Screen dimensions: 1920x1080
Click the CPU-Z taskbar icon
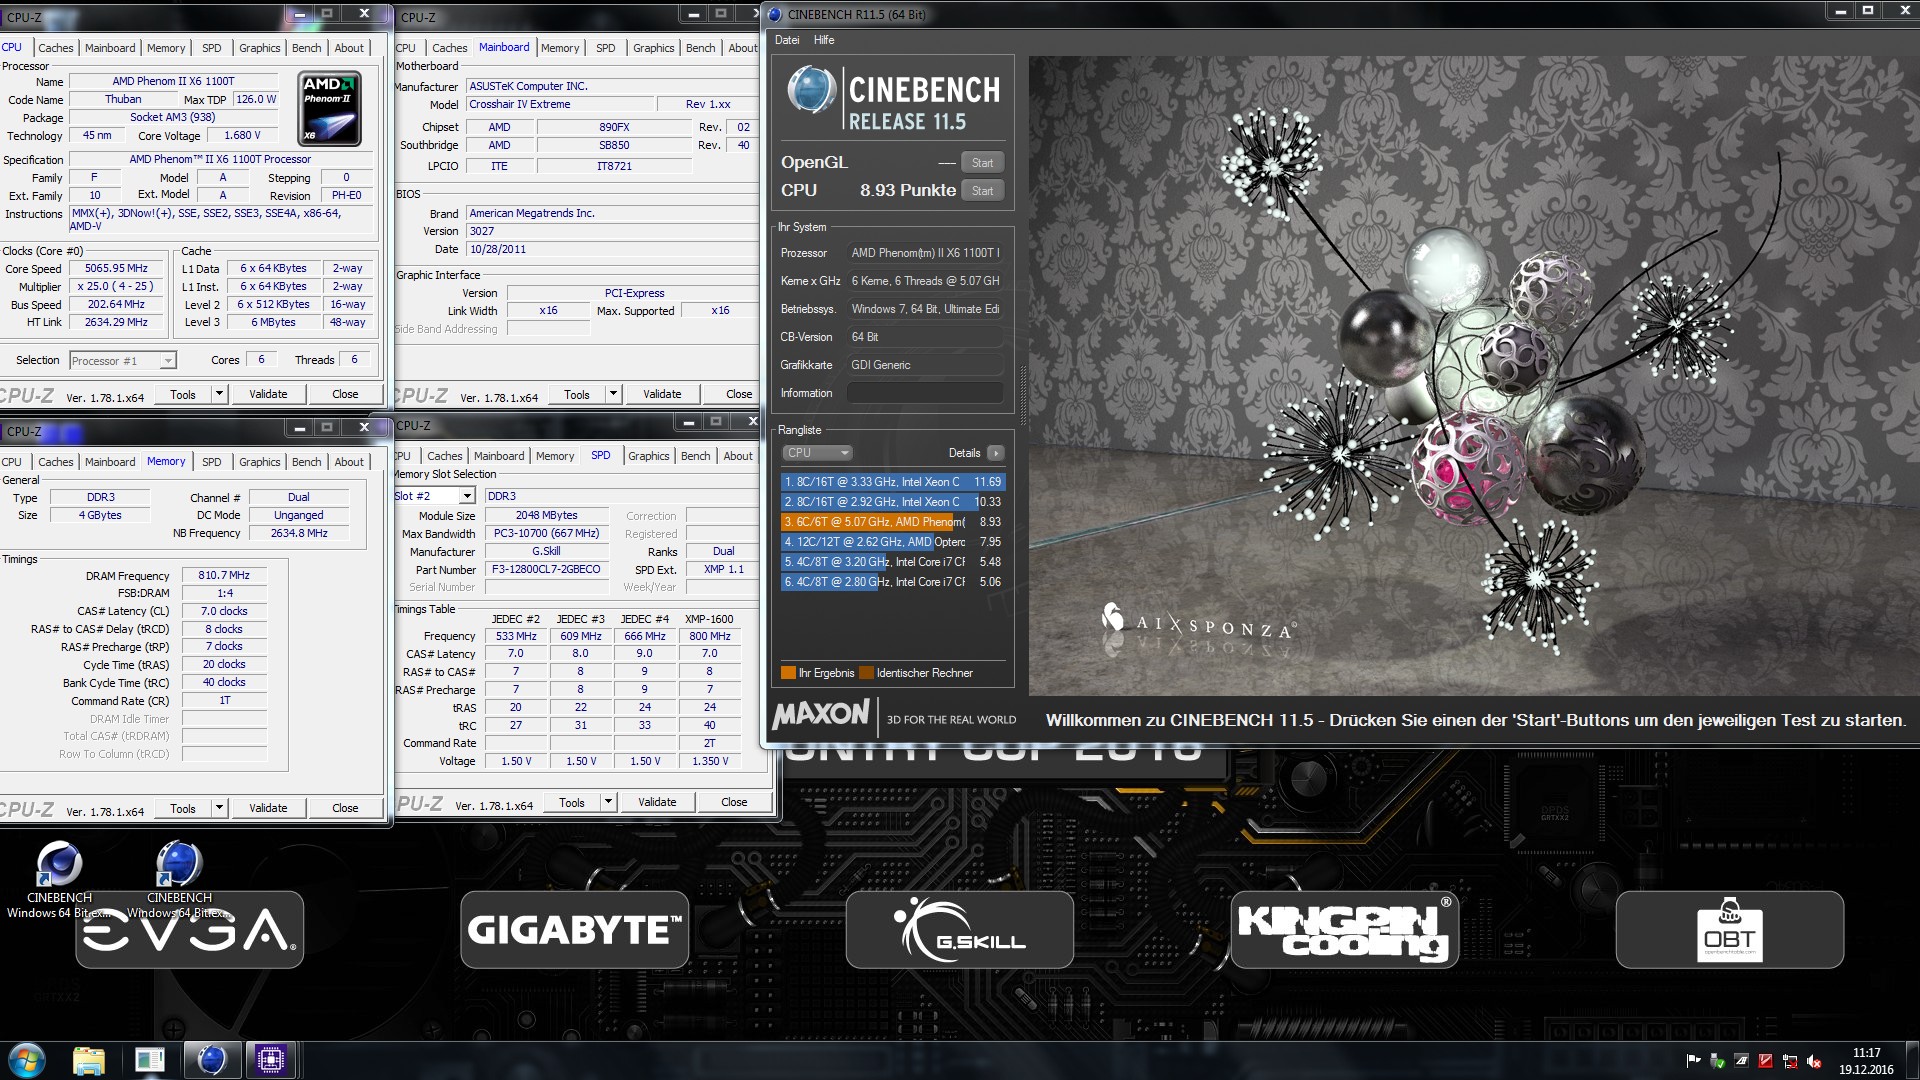point(271,1060)
